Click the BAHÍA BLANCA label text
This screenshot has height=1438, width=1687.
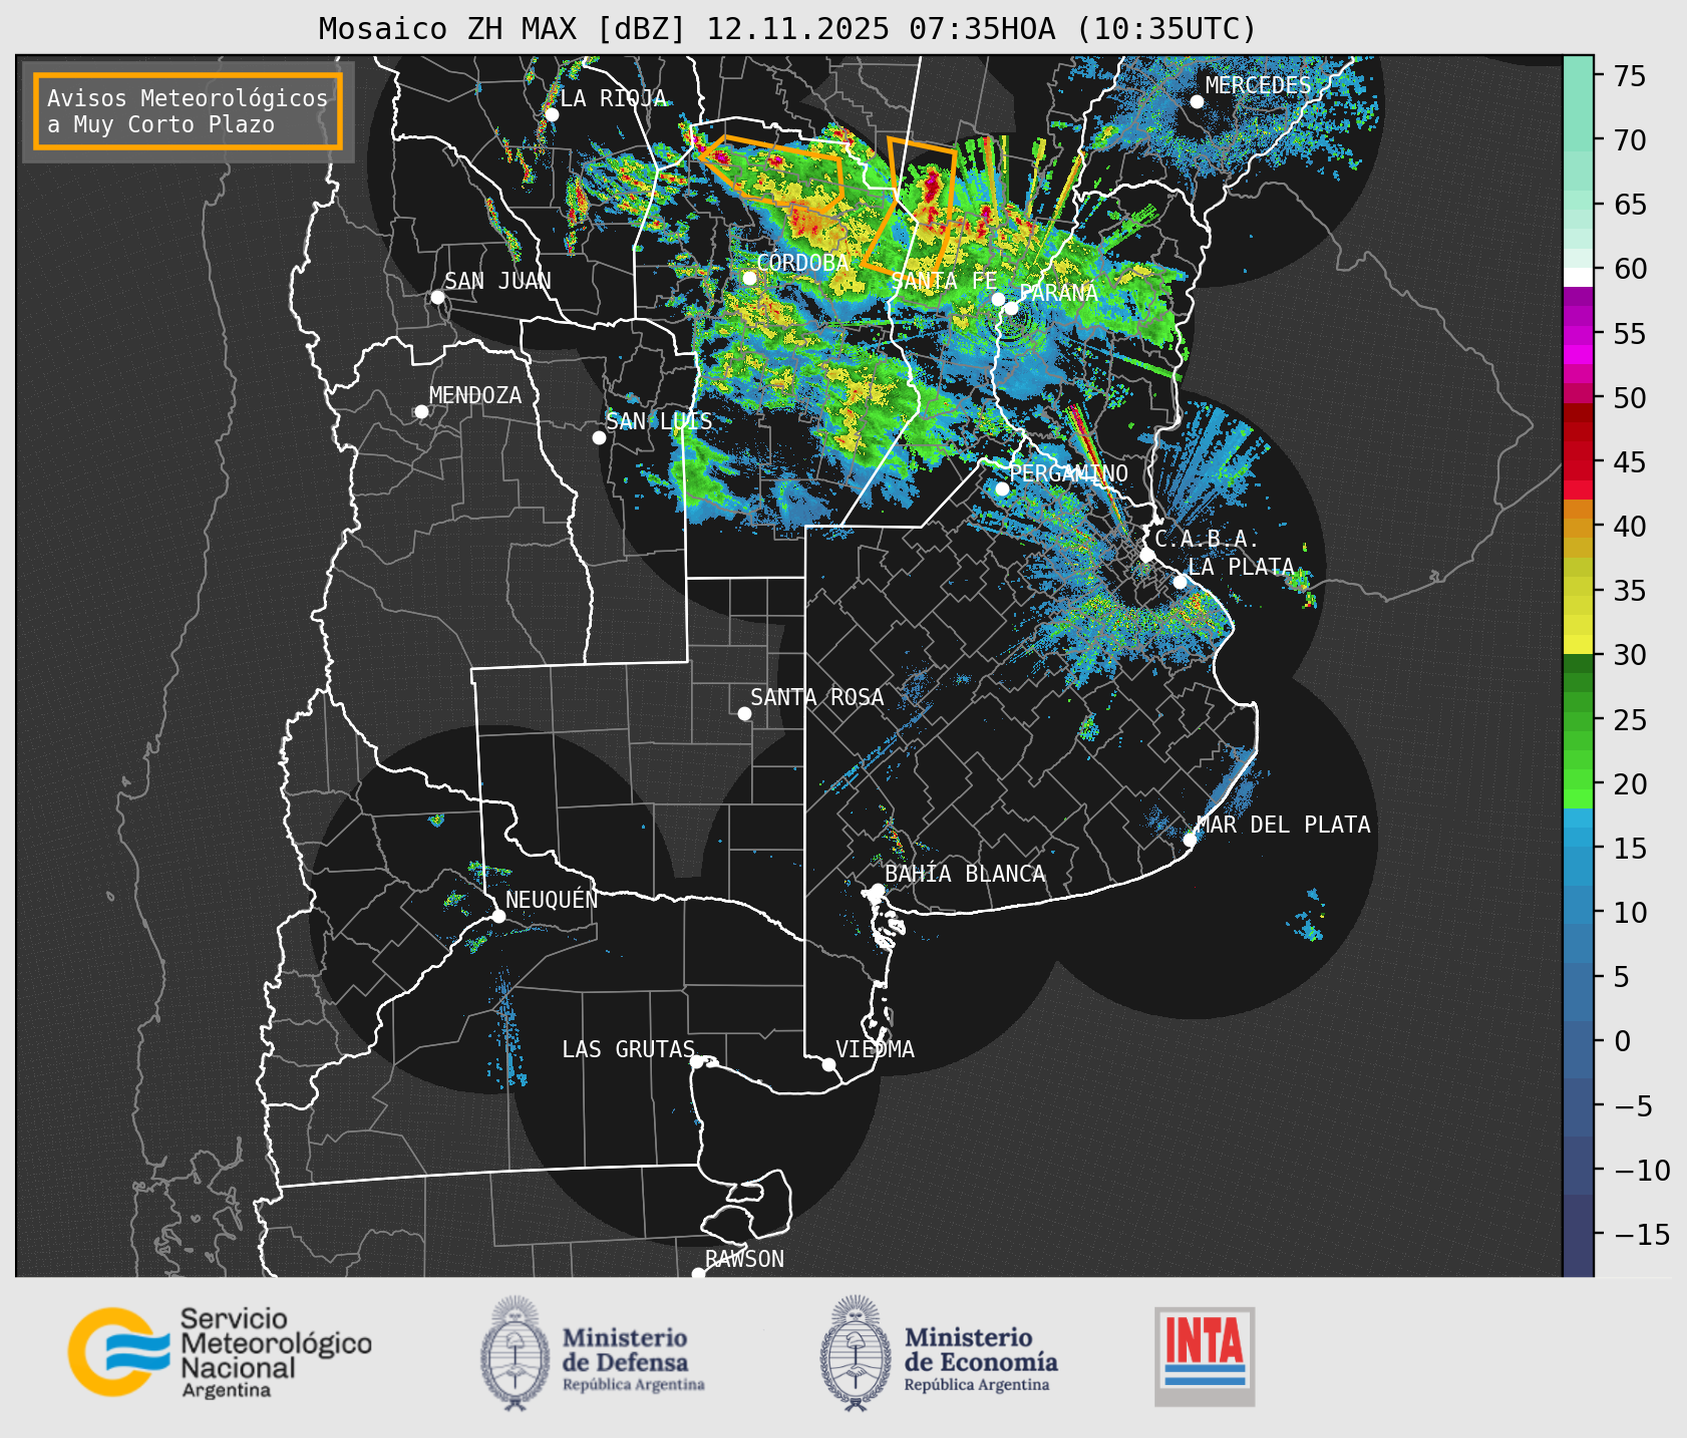point(965,874)
